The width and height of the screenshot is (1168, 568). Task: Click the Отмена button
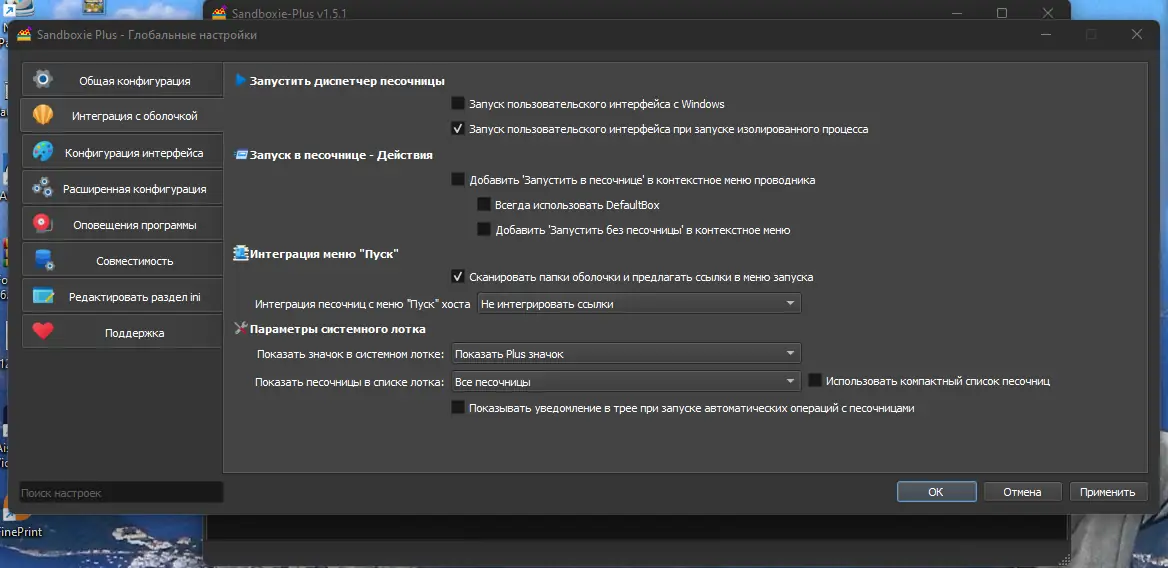pos(1022,491)
